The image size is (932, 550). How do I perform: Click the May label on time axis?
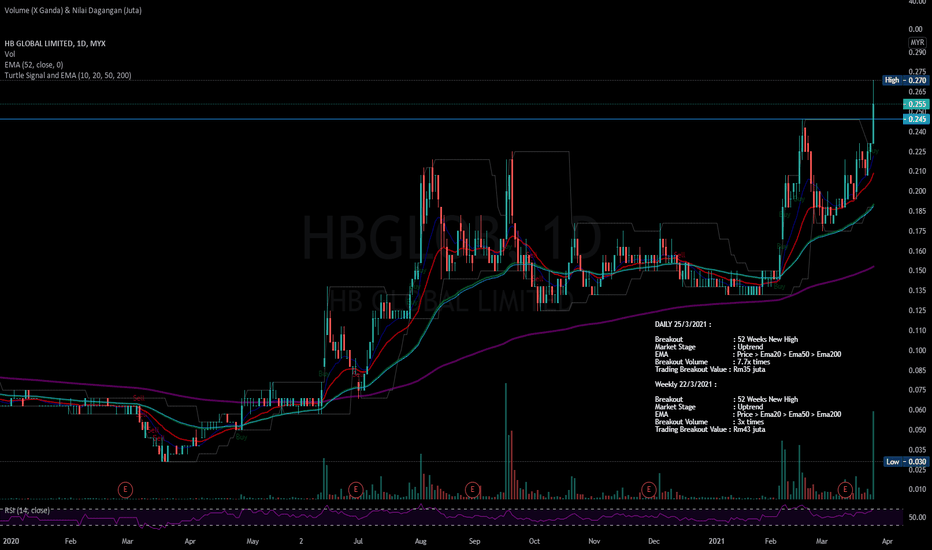pos(252,541)
